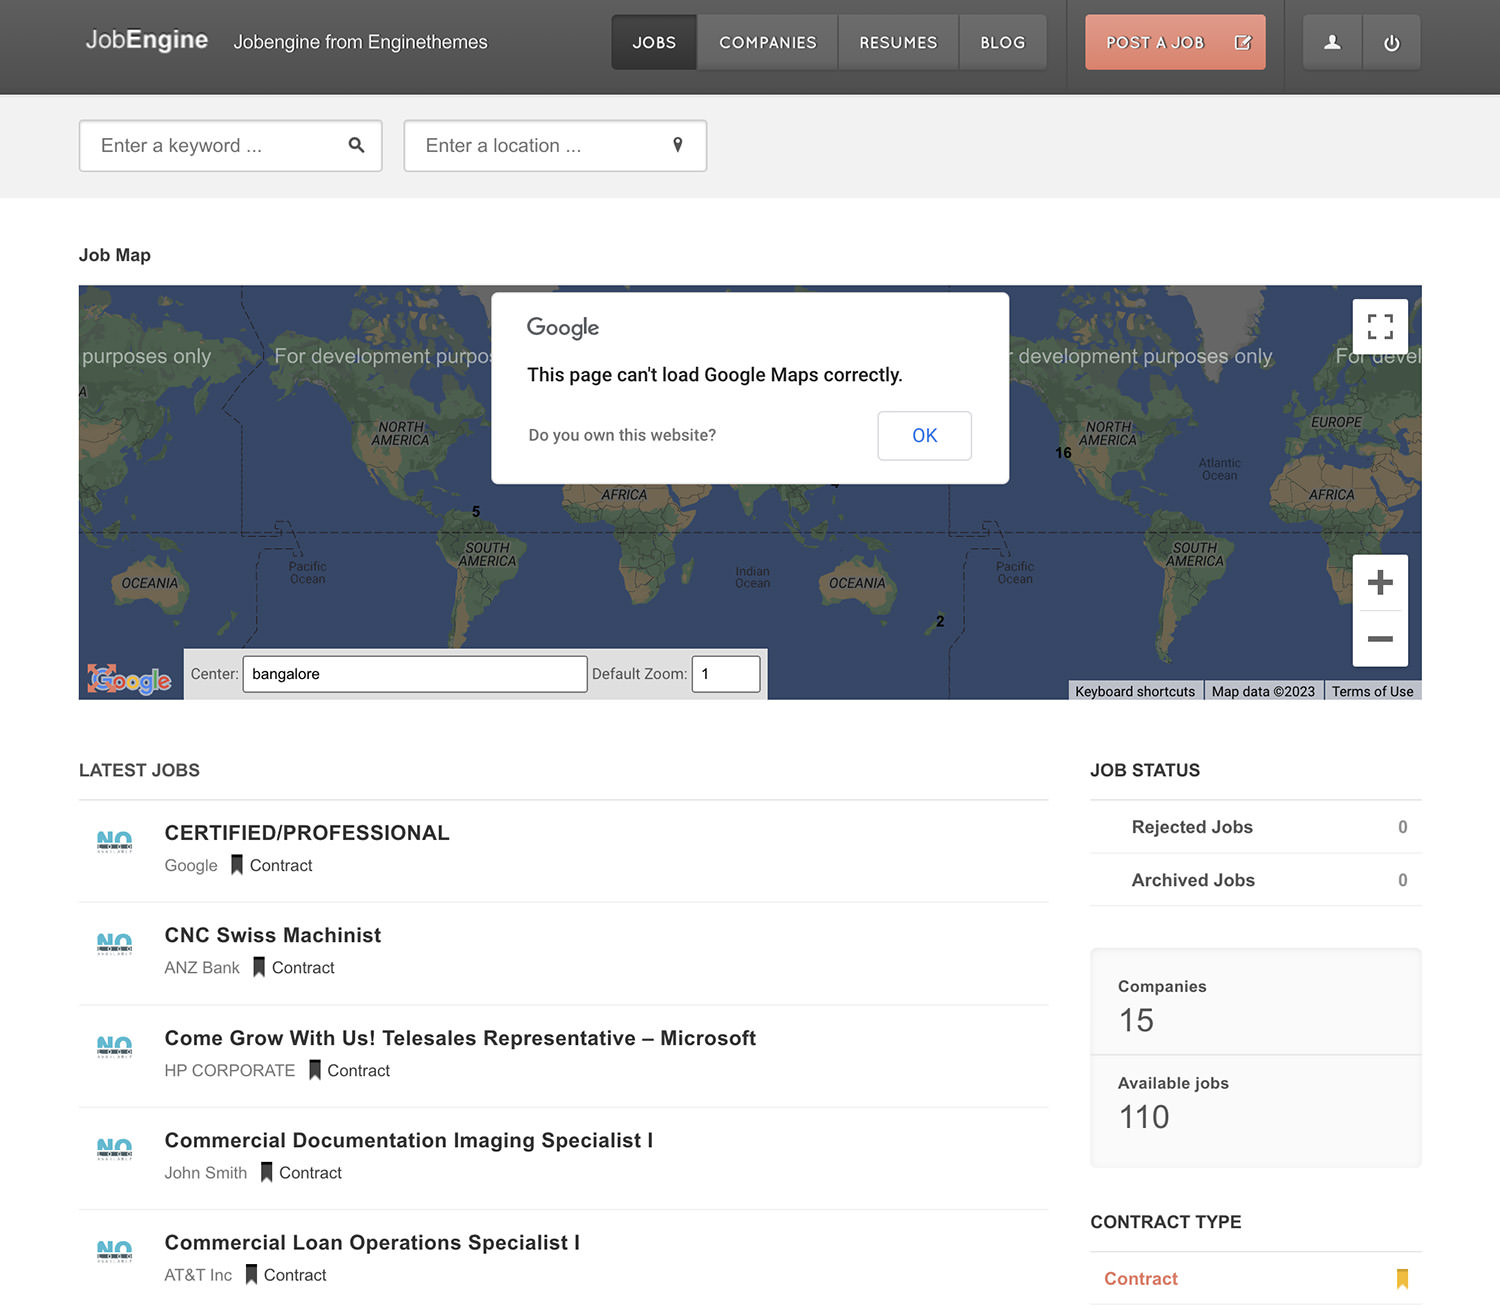This screenshot has height=1309, width=1500.
Task: Click AT&T Inc company link
Action: tap(198, 1274)
